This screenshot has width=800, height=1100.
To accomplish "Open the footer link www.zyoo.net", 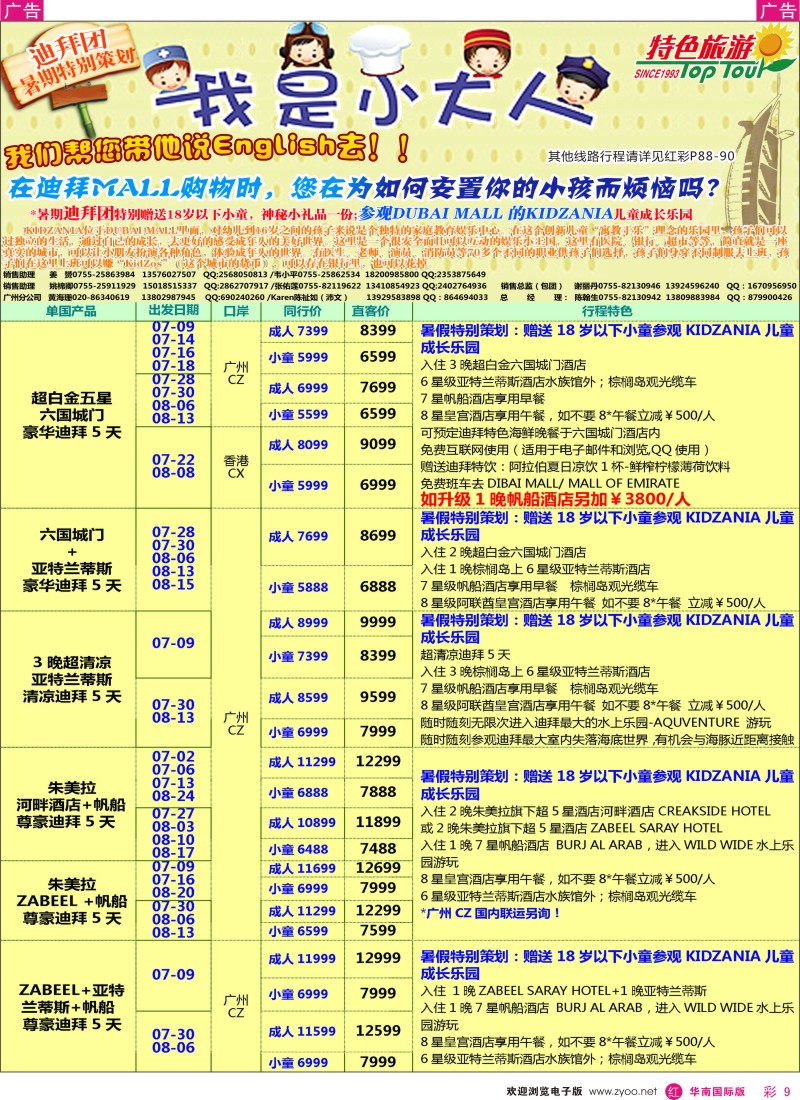I will (x=623, y=1091).
